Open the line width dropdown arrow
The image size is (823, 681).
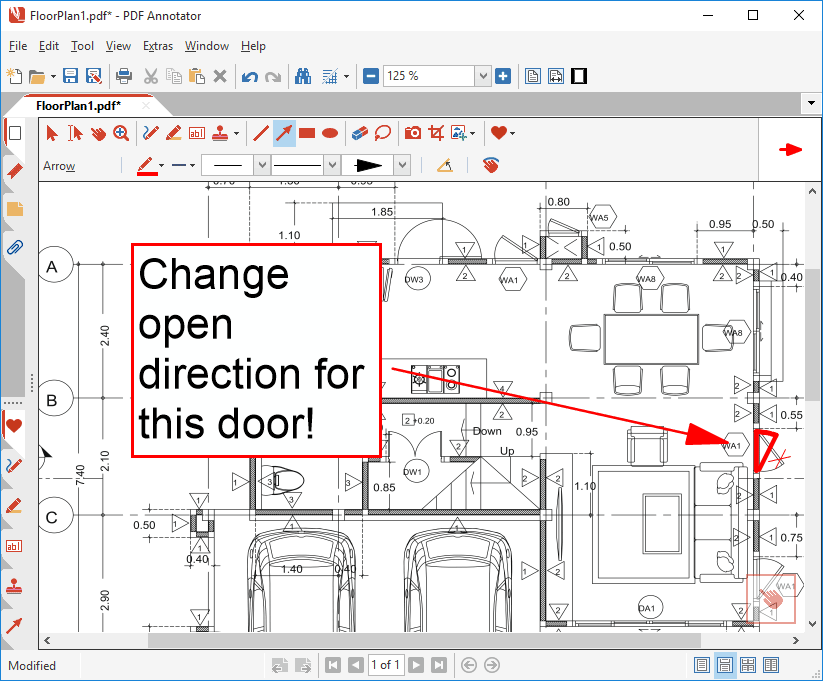[x=193, y=165]
